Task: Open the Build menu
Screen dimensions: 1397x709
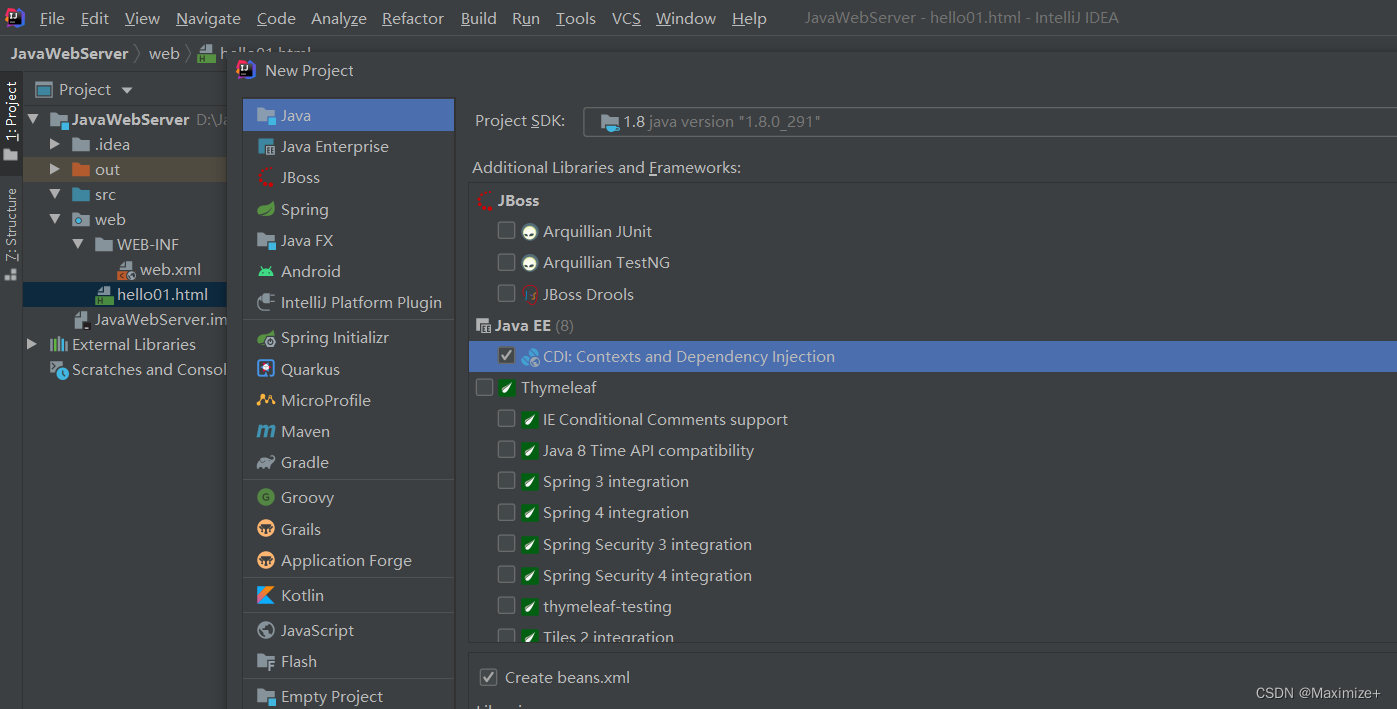Action: click(478, 18)
